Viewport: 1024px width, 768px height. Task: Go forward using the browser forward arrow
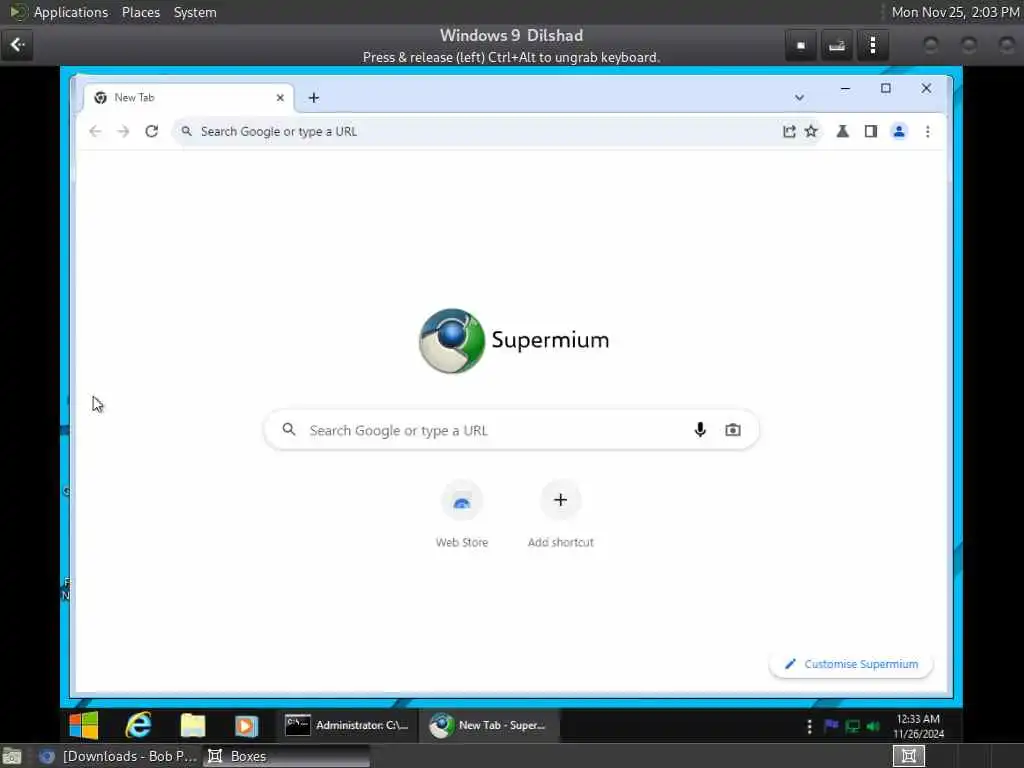123,131
